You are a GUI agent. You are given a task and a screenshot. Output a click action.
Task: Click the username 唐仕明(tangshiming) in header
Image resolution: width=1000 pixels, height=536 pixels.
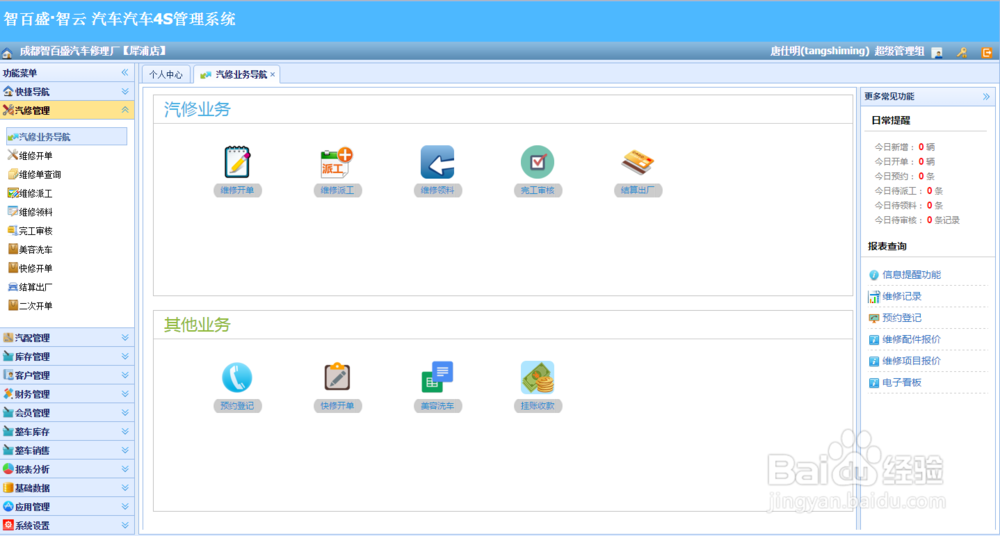pyautogui.click(x=820, y=51)
